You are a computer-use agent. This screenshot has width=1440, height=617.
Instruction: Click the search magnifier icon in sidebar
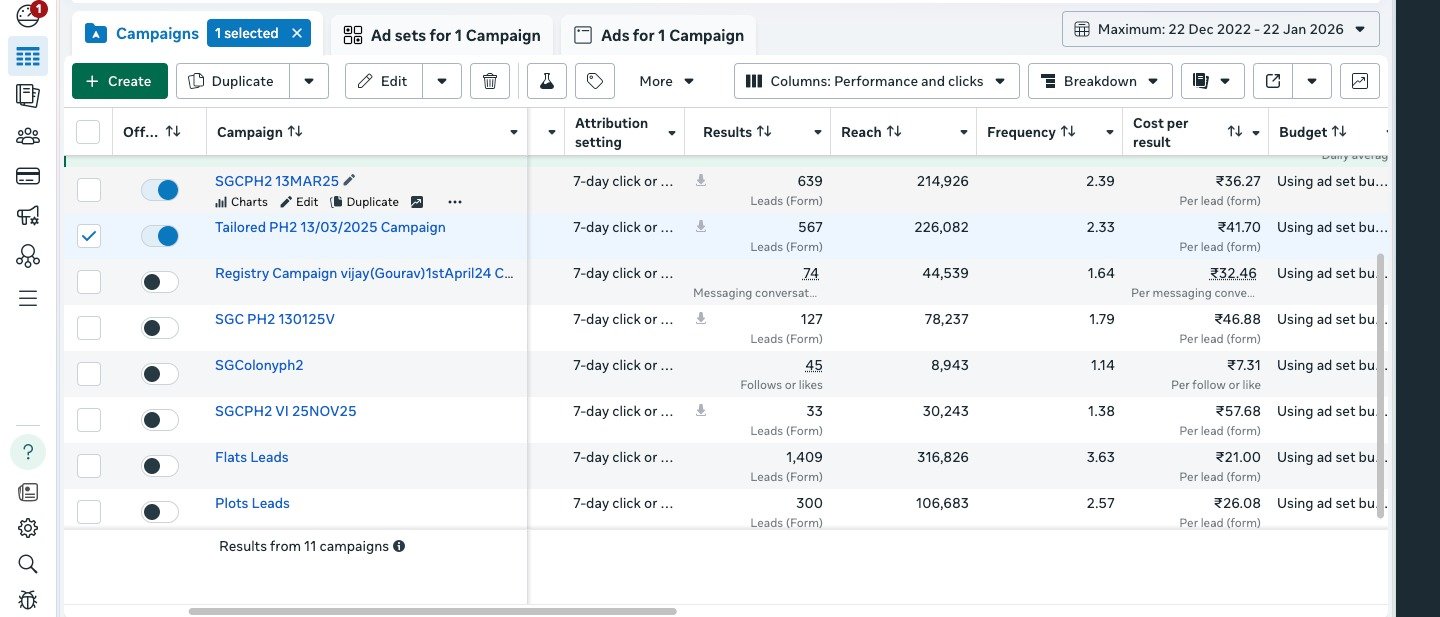[x=28, y=564]
